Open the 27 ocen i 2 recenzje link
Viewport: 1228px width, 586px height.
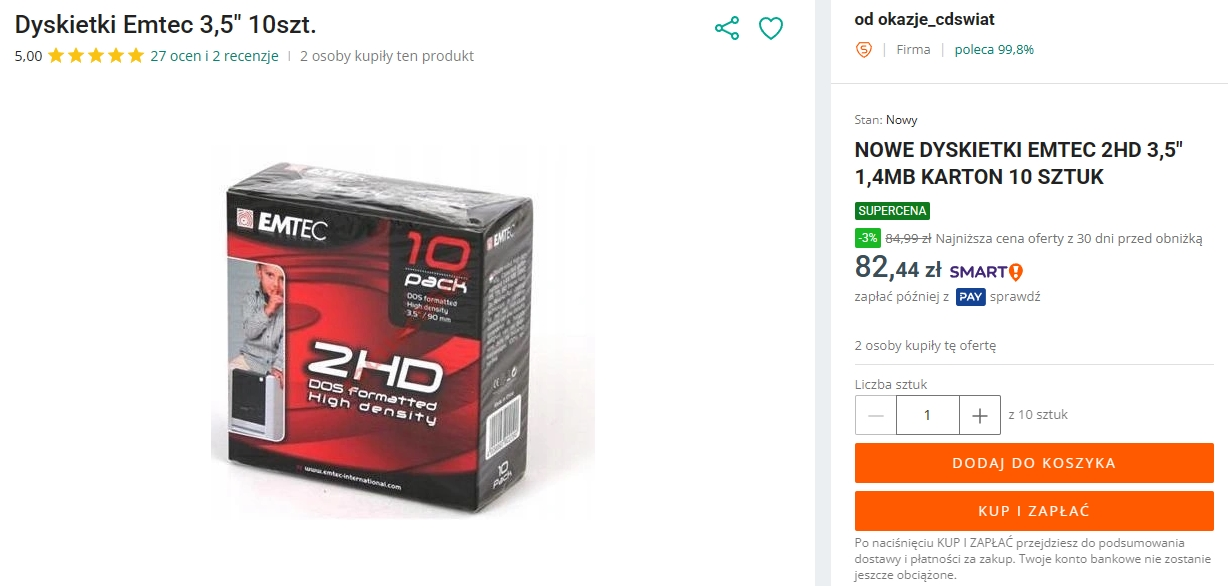214,56
